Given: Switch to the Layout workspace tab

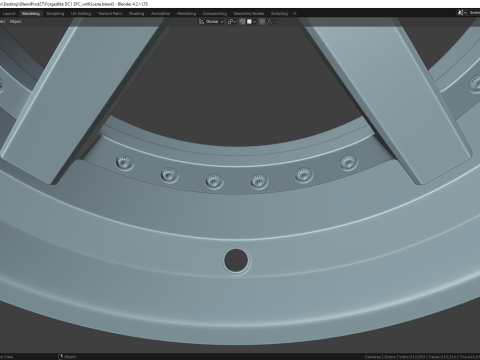Looking at the screenshot, I should (9, 14).
